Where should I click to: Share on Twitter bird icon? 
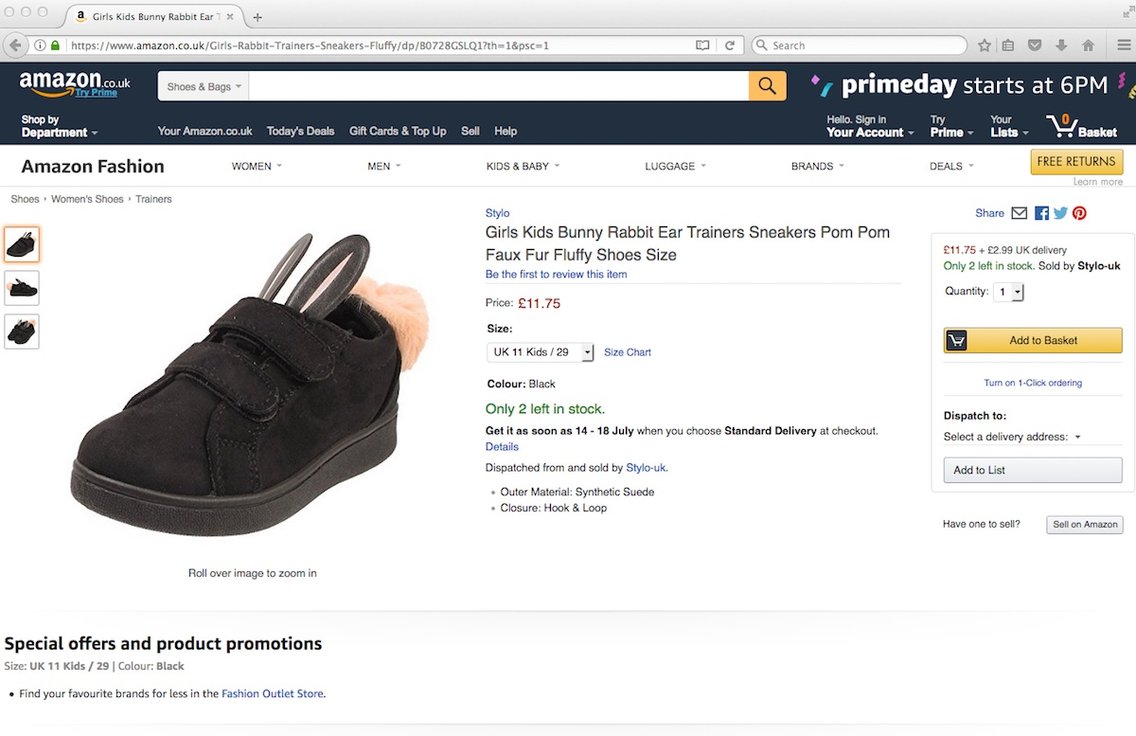tap(1061, 213)
